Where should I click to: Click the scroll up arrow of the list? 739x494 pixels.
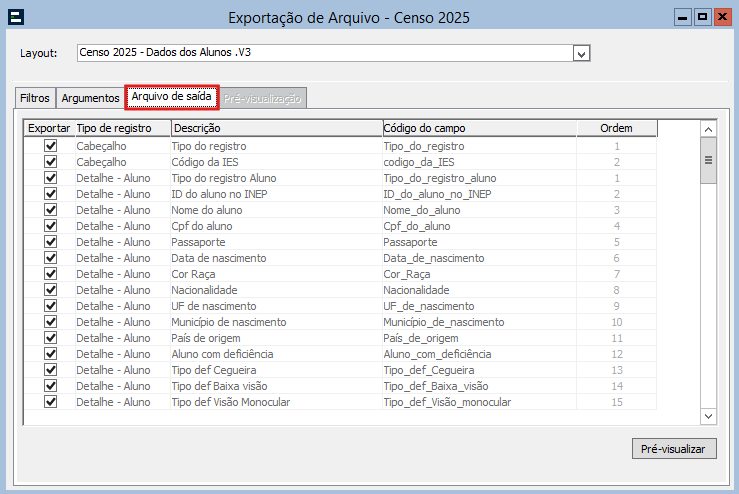click(708, 129)
